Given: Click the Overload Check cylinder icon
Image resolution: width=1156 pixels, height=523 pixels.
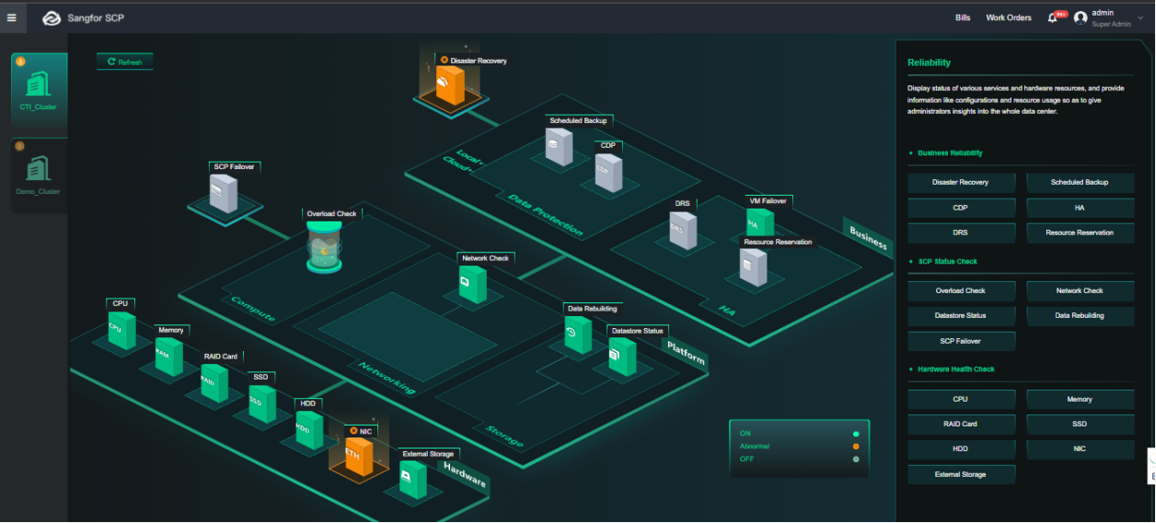Looking at the screenshot, I should point(324,248).
